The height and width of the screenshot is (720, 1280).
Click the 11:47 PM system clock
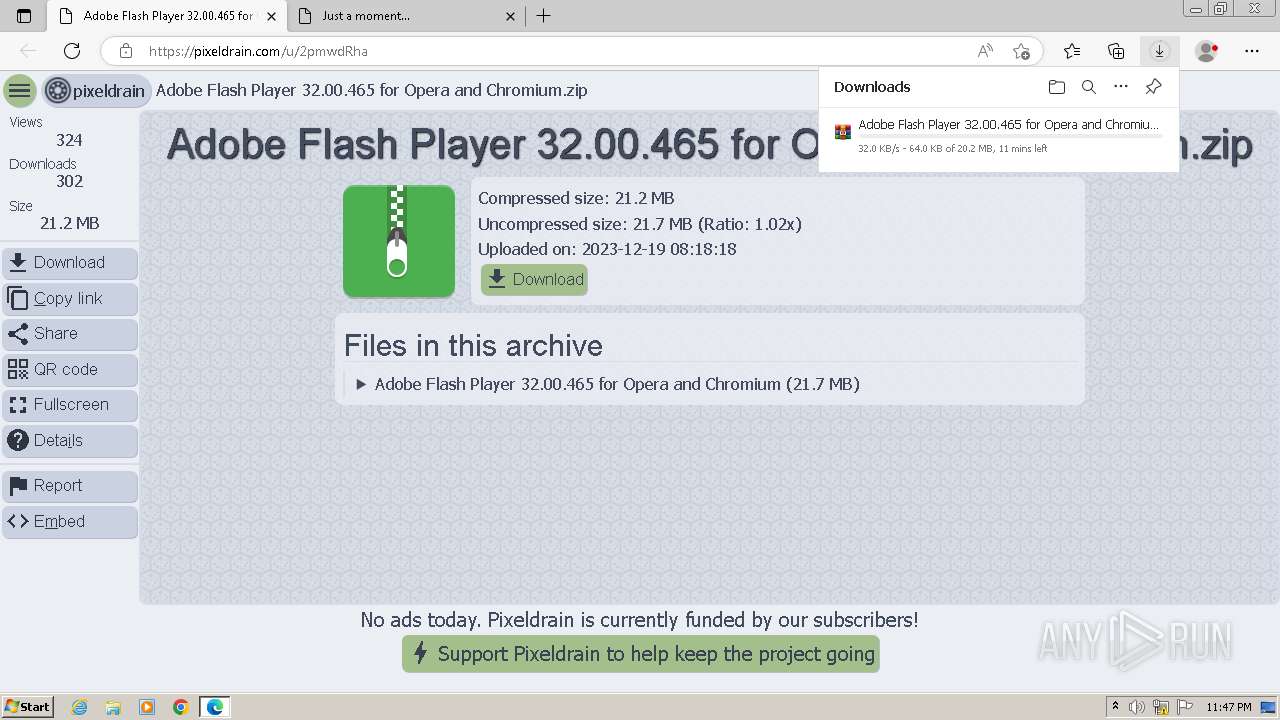tap(1229, 707)
